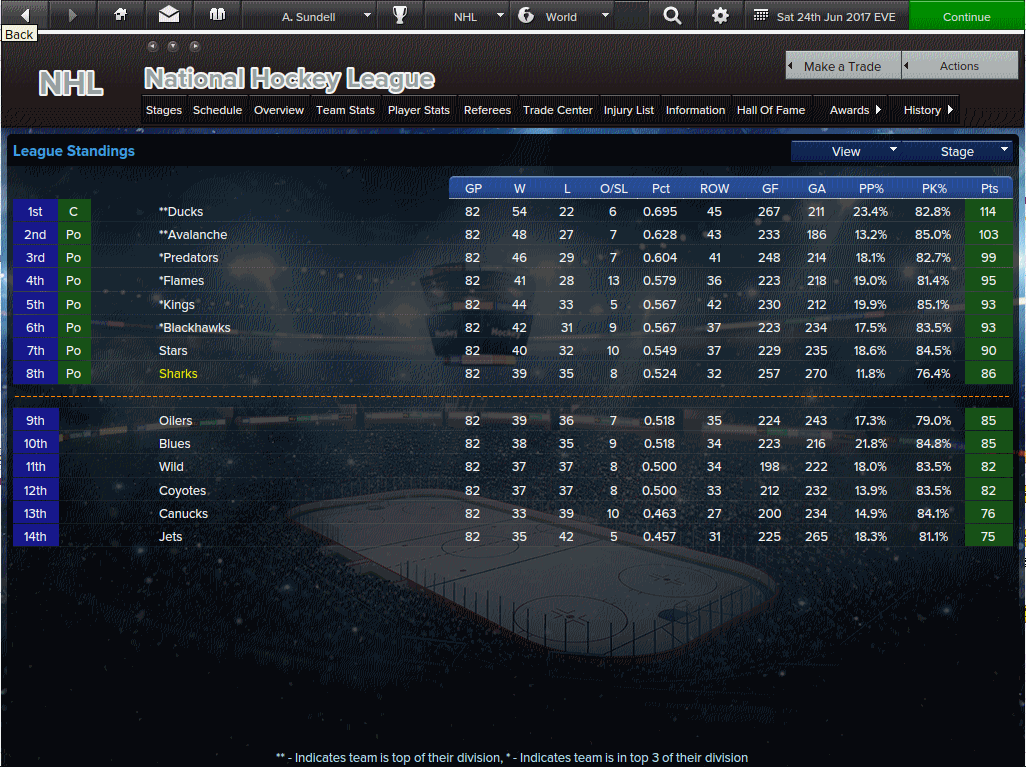Sort by the O/SL column header
This screenshot has height=767, width=1026.
(614, 188)
